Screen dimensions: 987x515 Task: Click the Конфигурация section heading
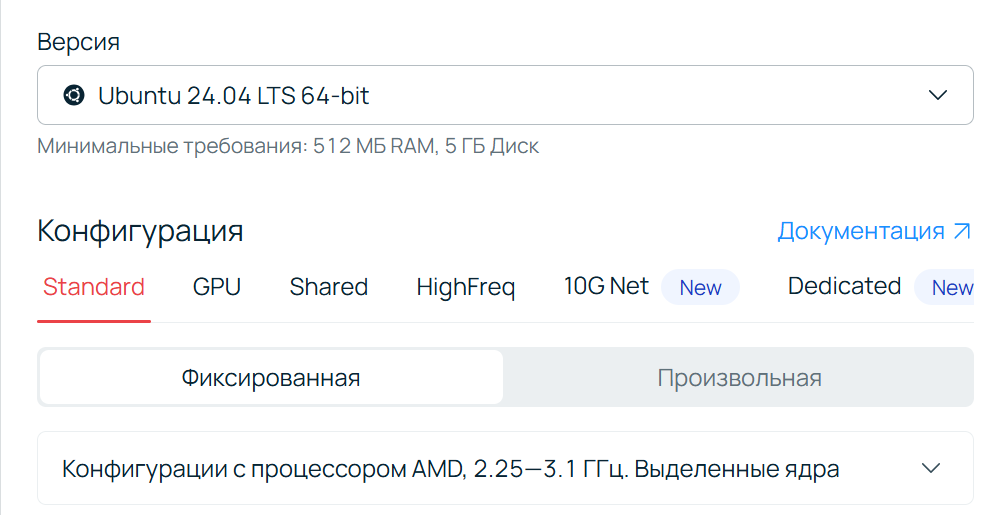coord(140,231)
